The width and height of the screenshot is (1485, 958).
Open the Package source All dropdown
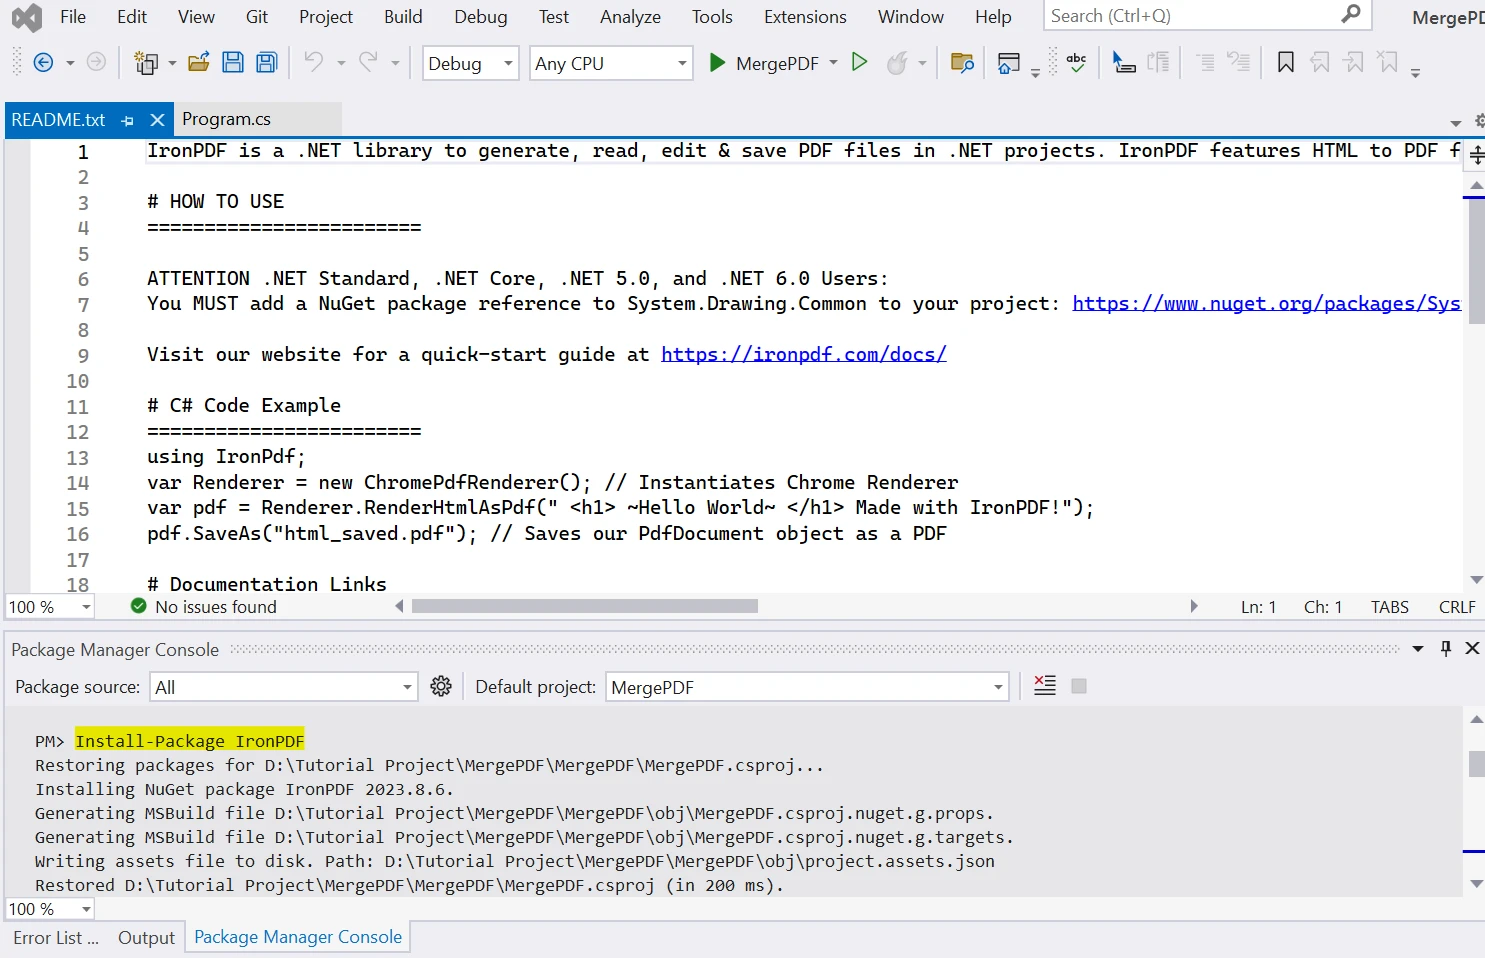(283, 687)
